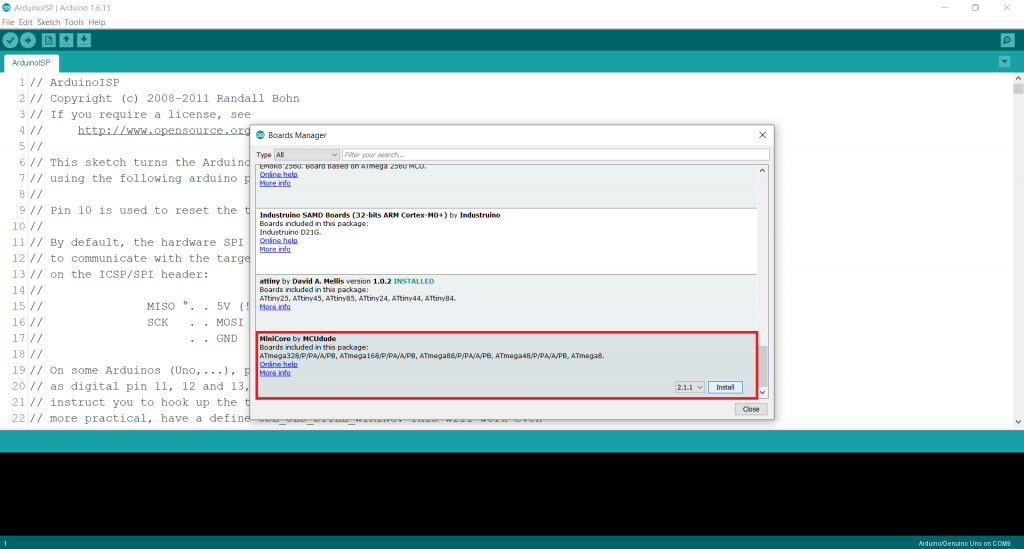Click the INSTALLED label on attiny
Screen dimensions: 1024x549
[413, 281]
